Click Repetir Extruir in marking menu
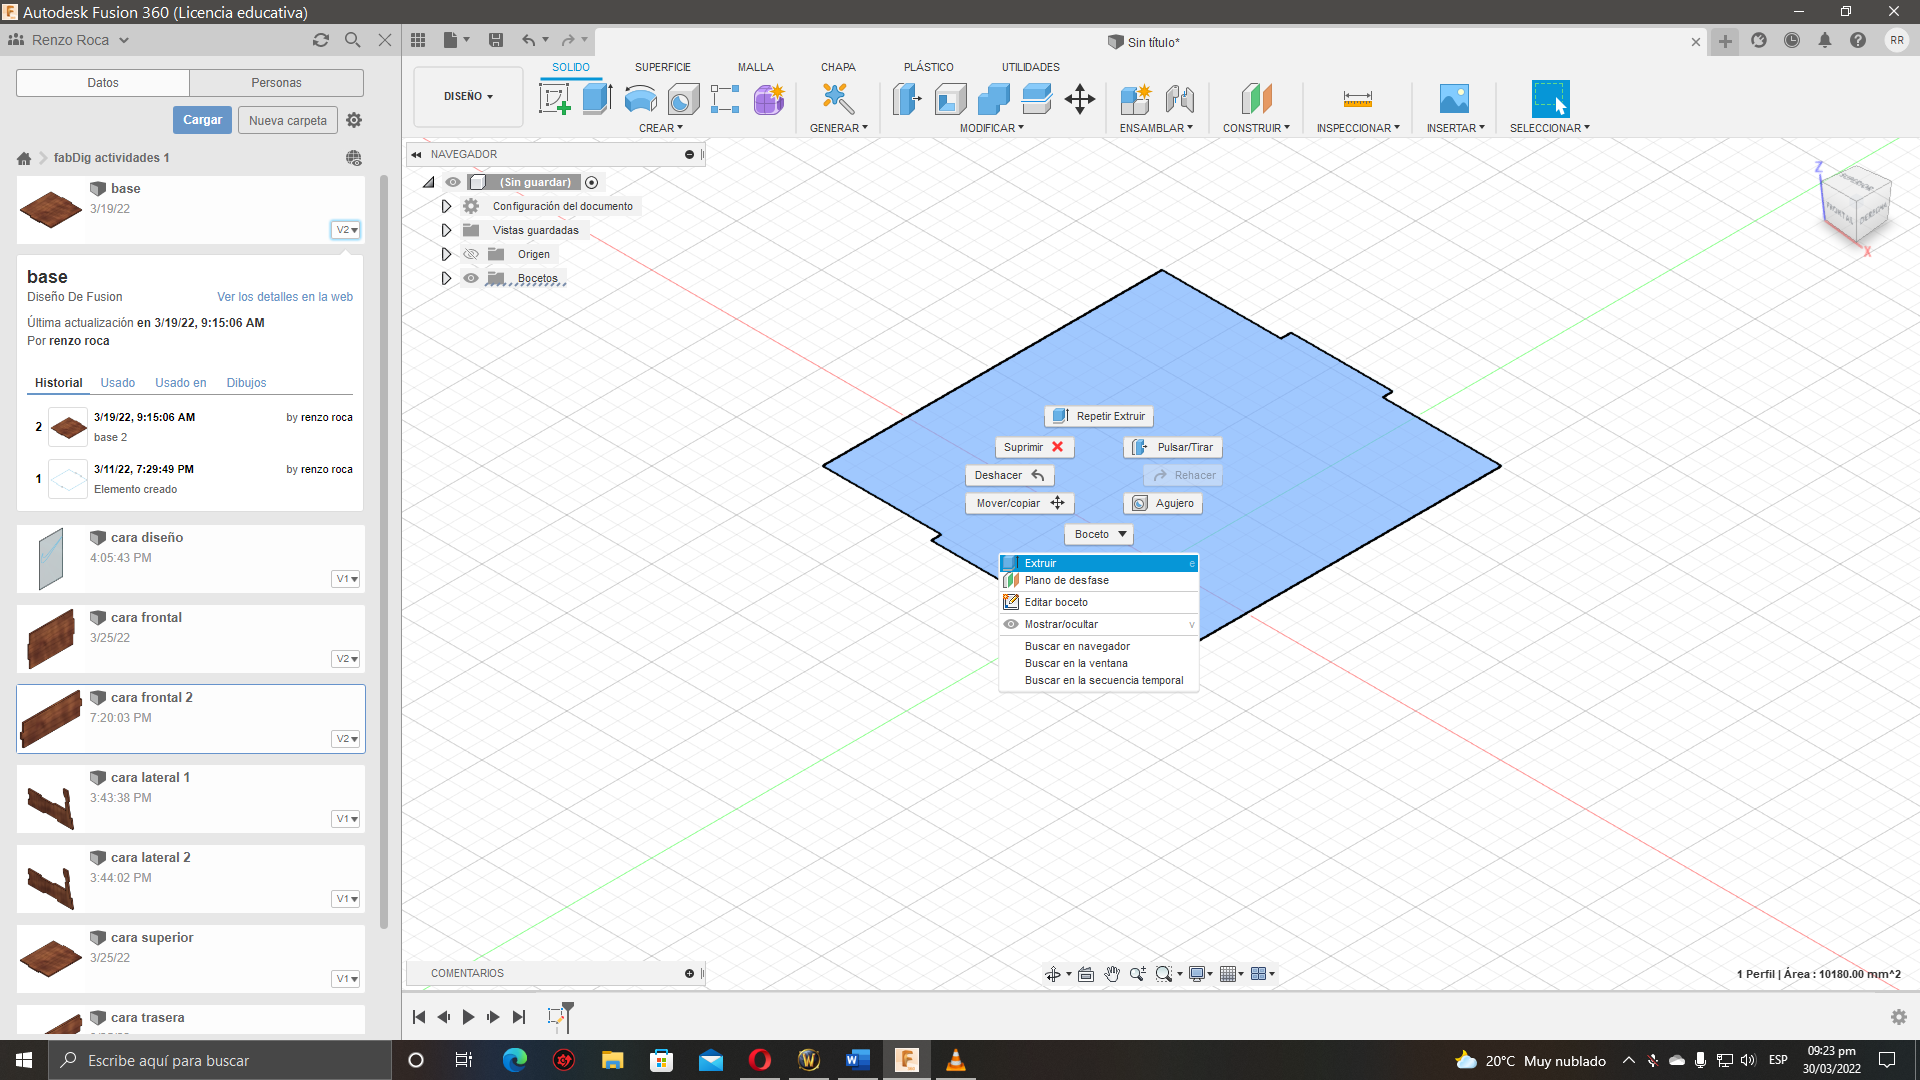Screen dimensions: 1920x1080 pos(1099,416)
